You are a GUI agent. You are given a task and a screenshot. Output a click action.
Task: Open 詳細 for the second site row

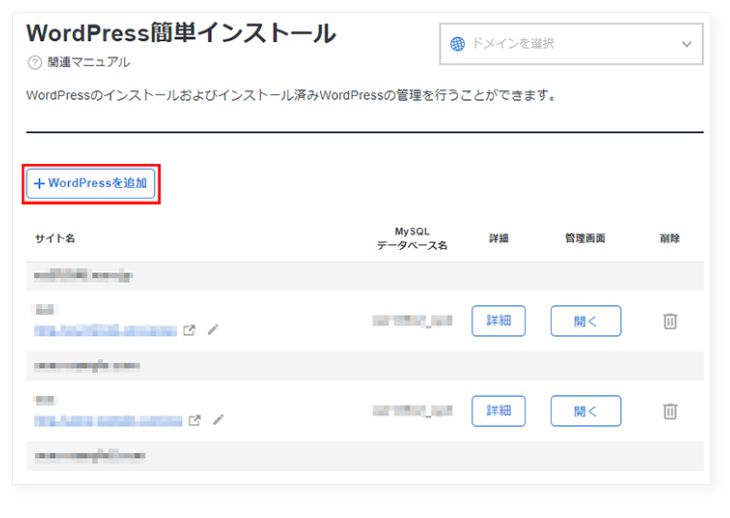pyautogui.click(x=499, y=411)
